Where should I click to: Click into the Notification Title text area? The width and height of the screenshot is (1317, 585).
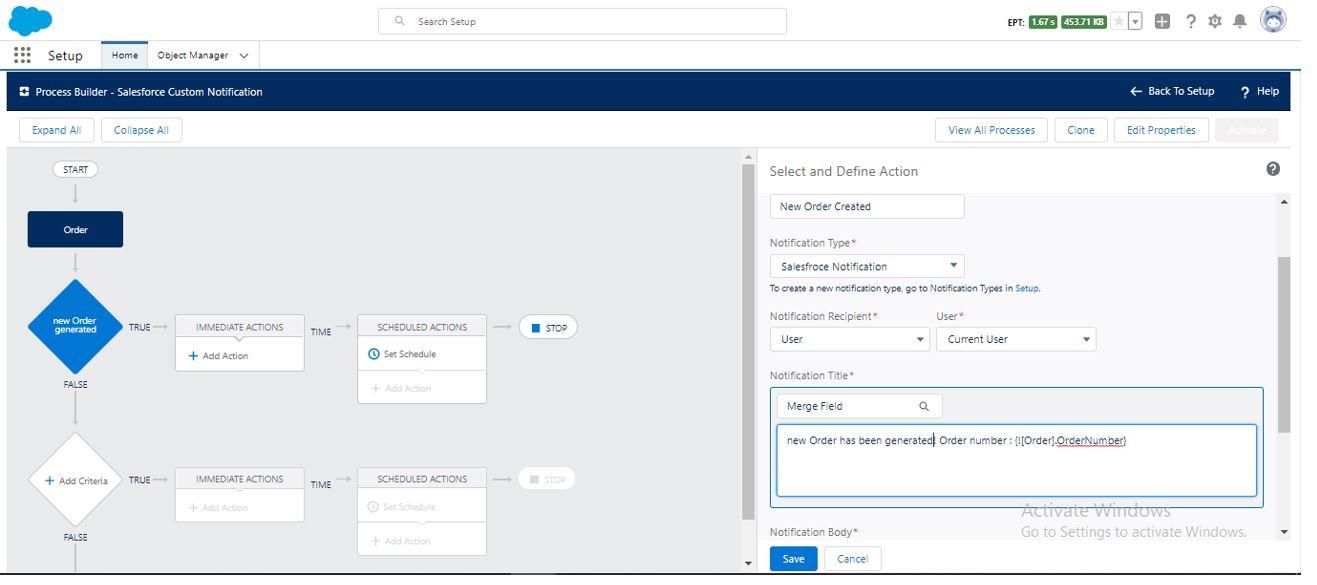click(x=1016, y=461)
